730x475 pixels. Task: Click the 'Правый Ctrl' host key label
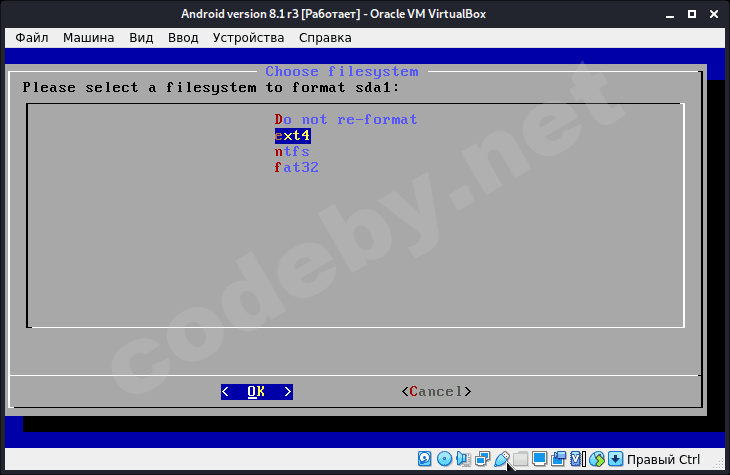point(663,460)
